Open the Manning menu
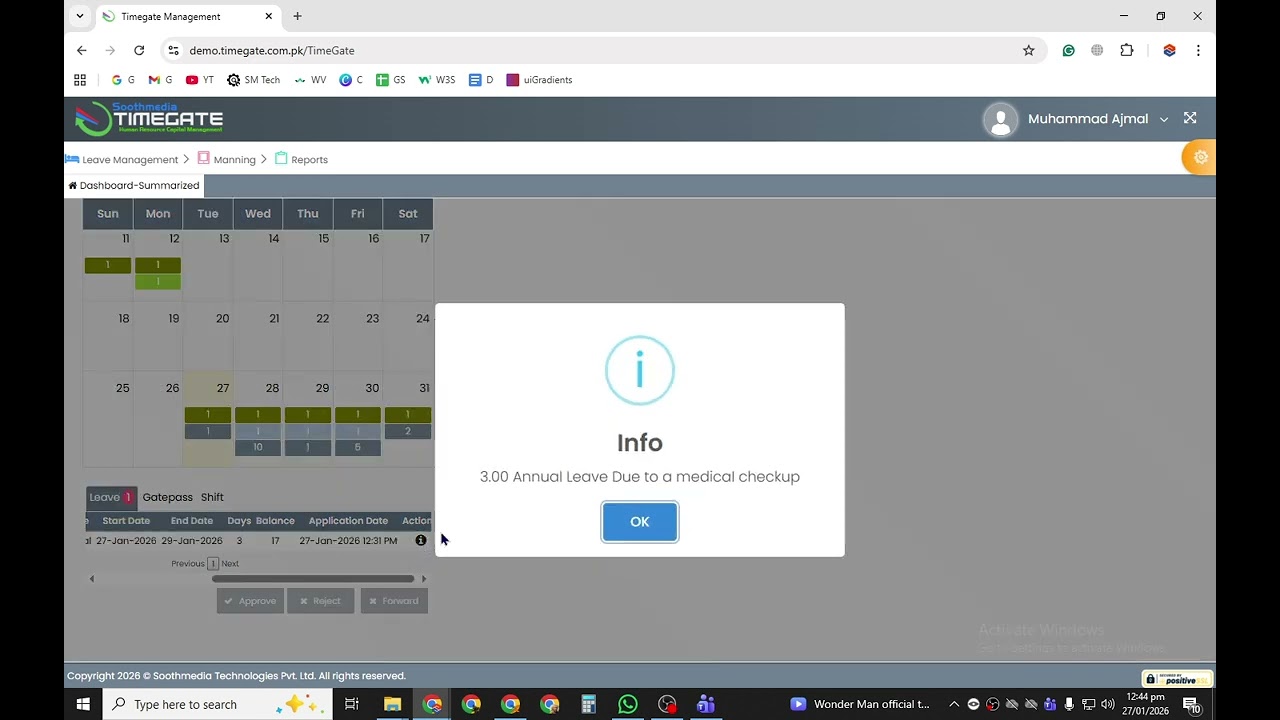The height and width of the screenshot is (720, 1280). pos(226,159)
